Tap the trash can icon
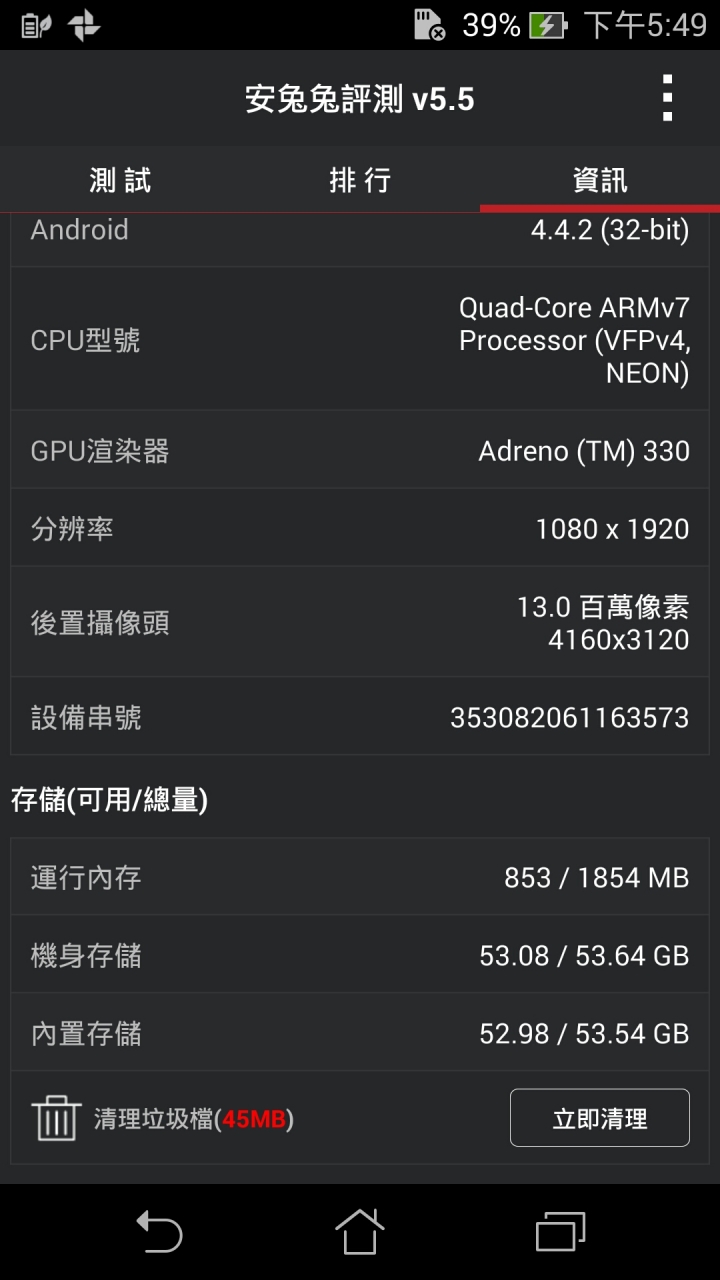 tap(56, 1118)
